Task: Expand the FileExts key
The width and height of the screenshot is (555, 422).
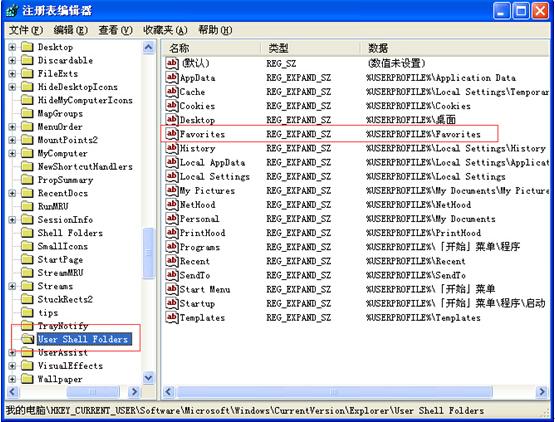Action: [x=12, y=74]
